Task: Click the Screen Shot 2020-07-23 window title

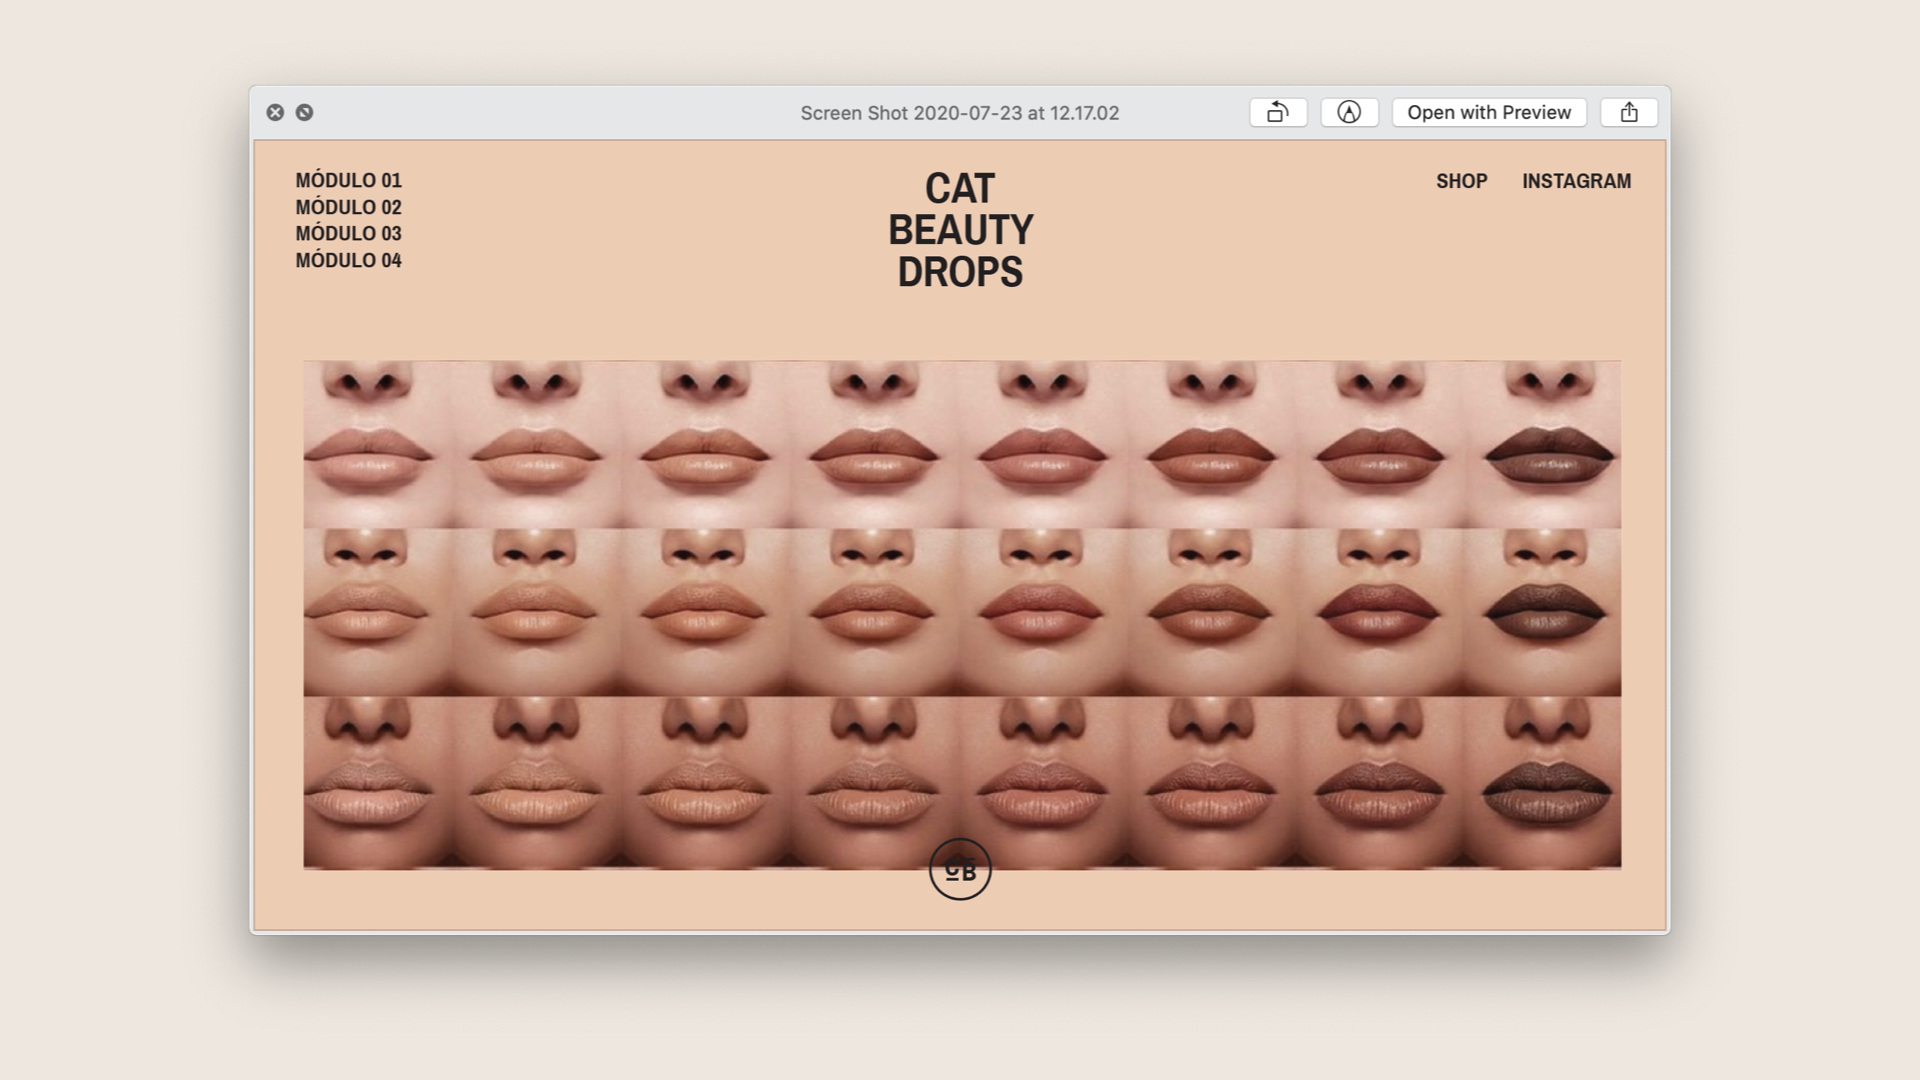Action: (960, 113)
